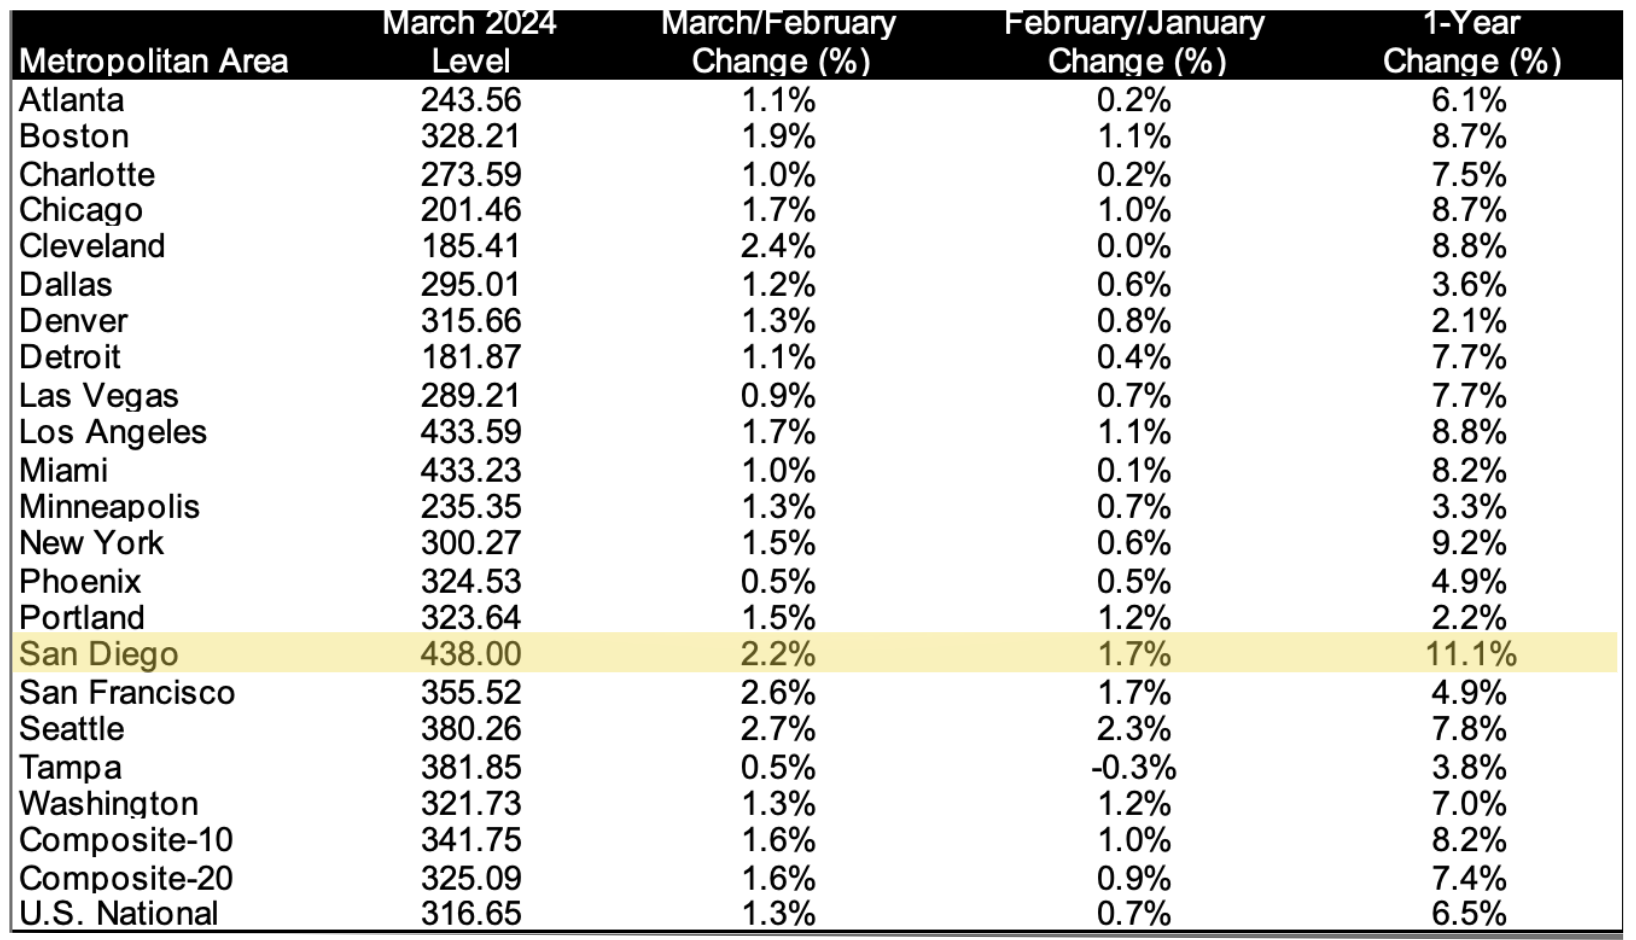The width and height of the screenshot is (1636, 940).
Task: Select Tampa's -0.3% February/January value
Action: click(1133, 767)
